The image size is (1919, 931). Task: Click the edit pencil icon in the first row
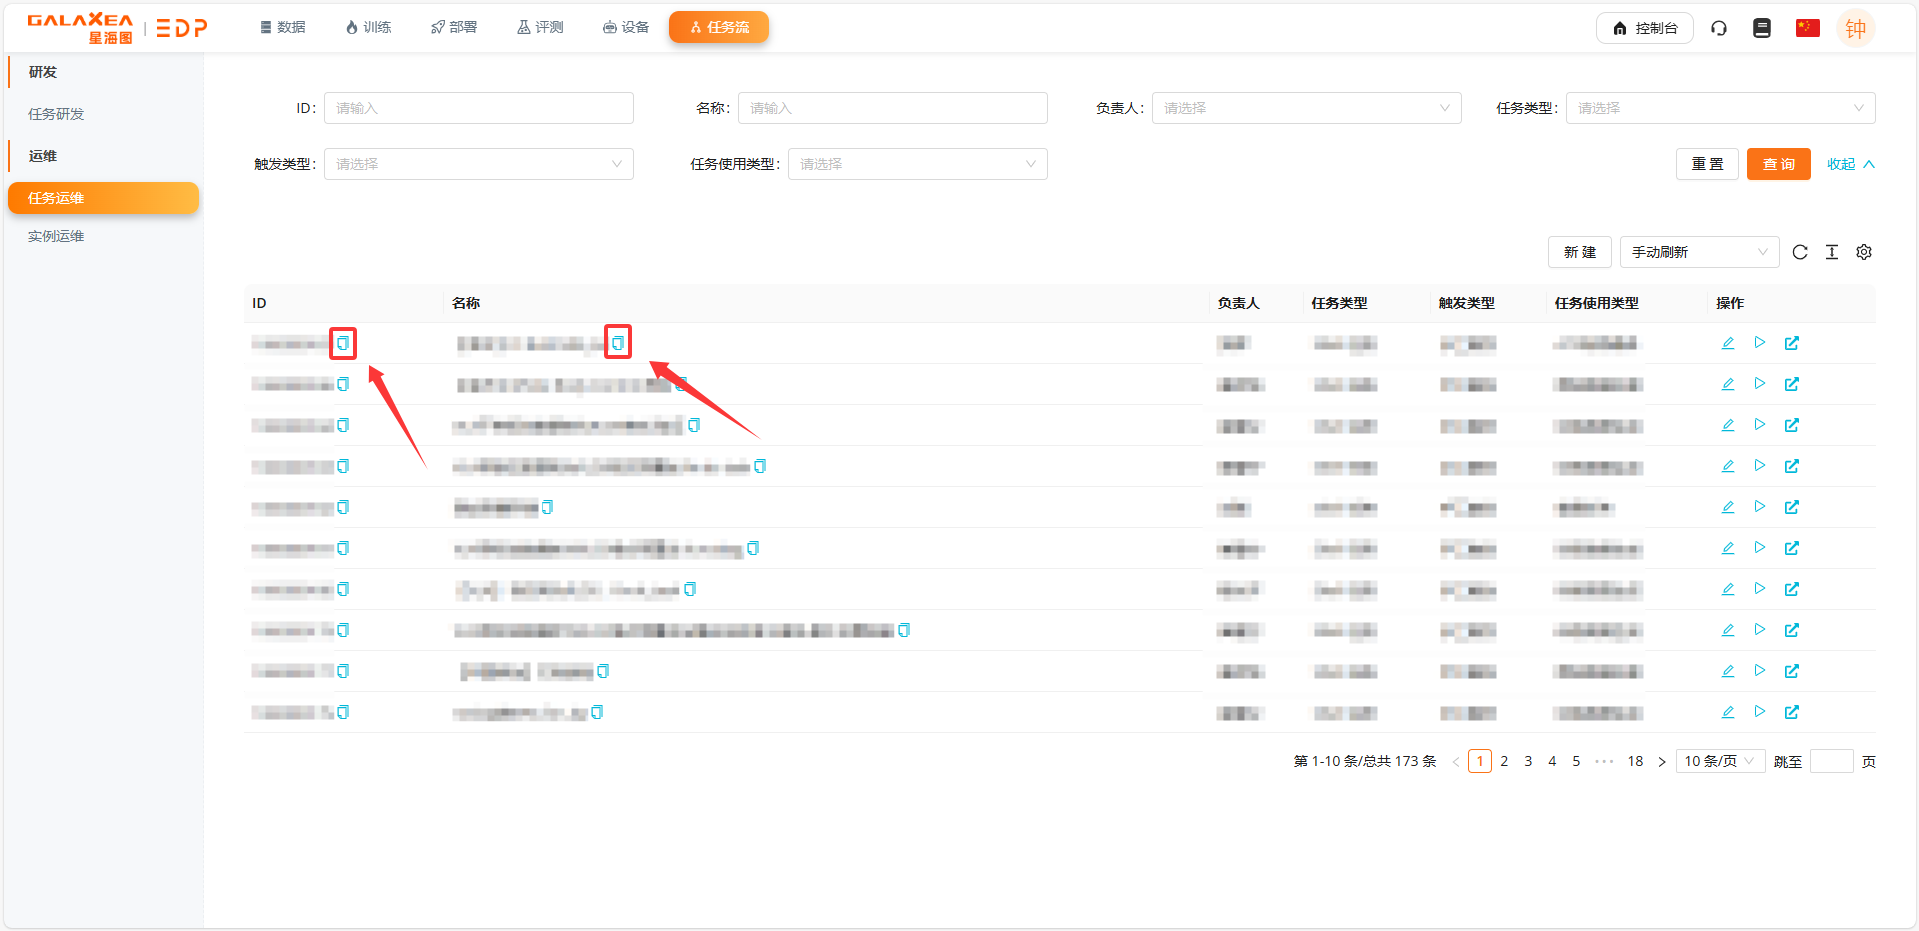point(1727,343)
